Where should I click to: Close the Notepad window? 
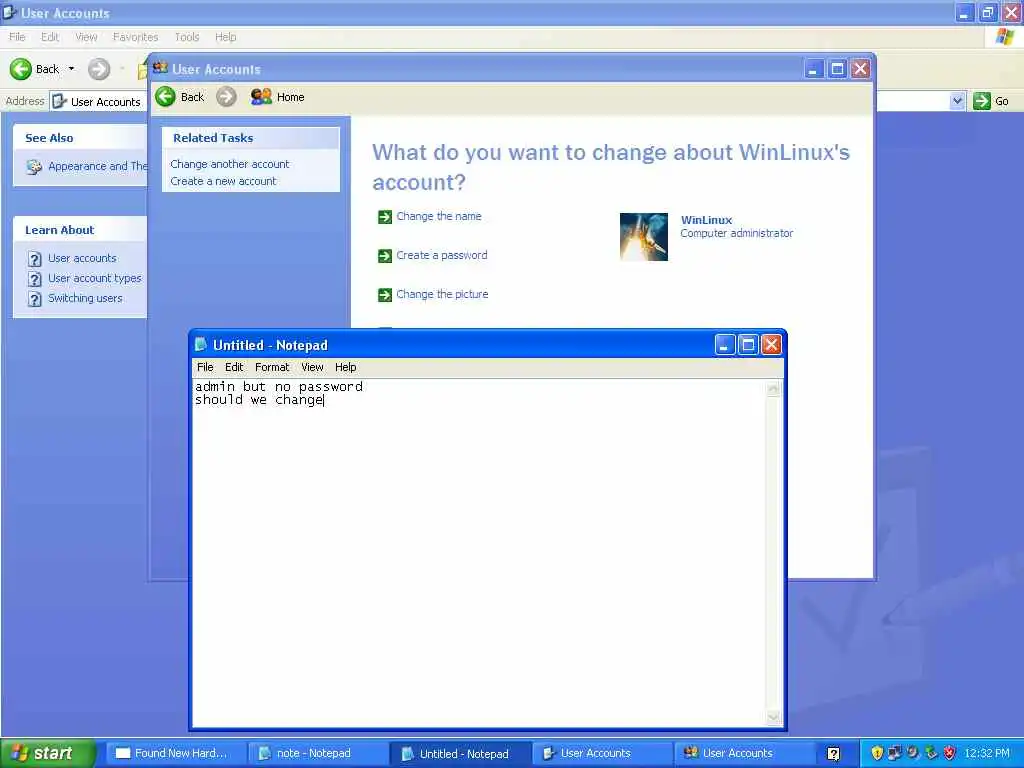(x=771, y=344)
